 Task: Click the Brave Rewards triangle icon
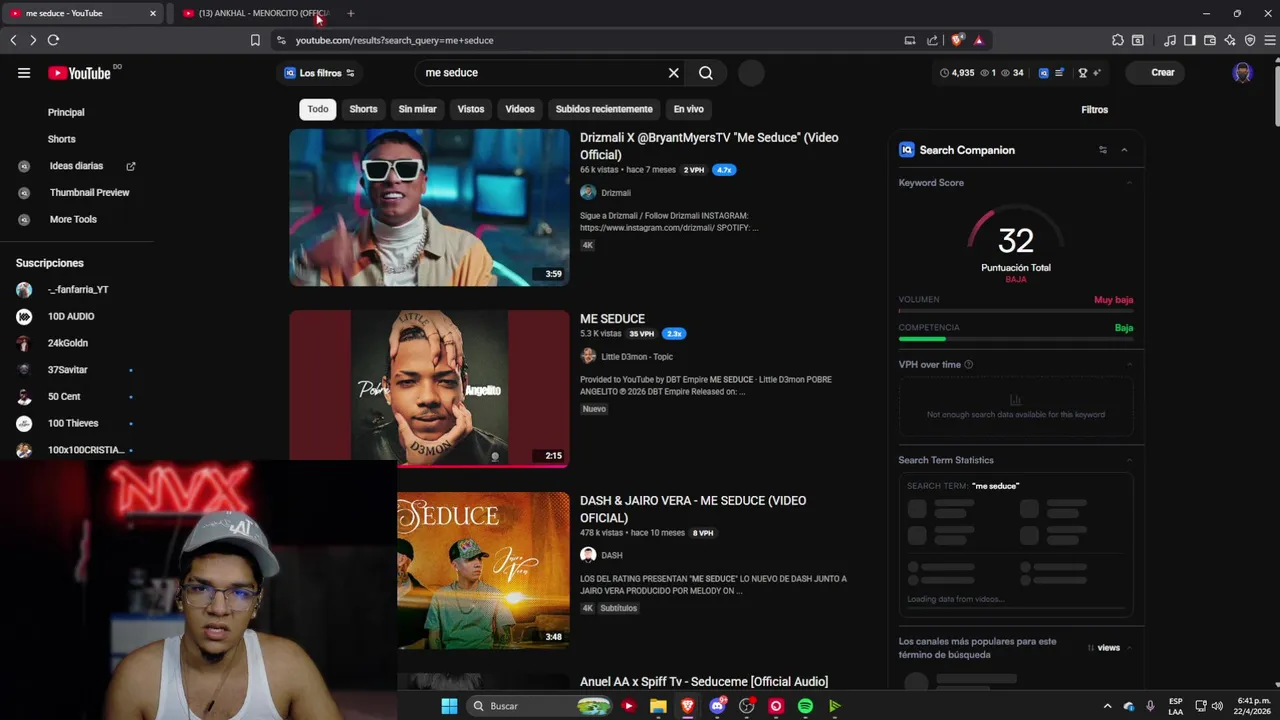point(978,40)
